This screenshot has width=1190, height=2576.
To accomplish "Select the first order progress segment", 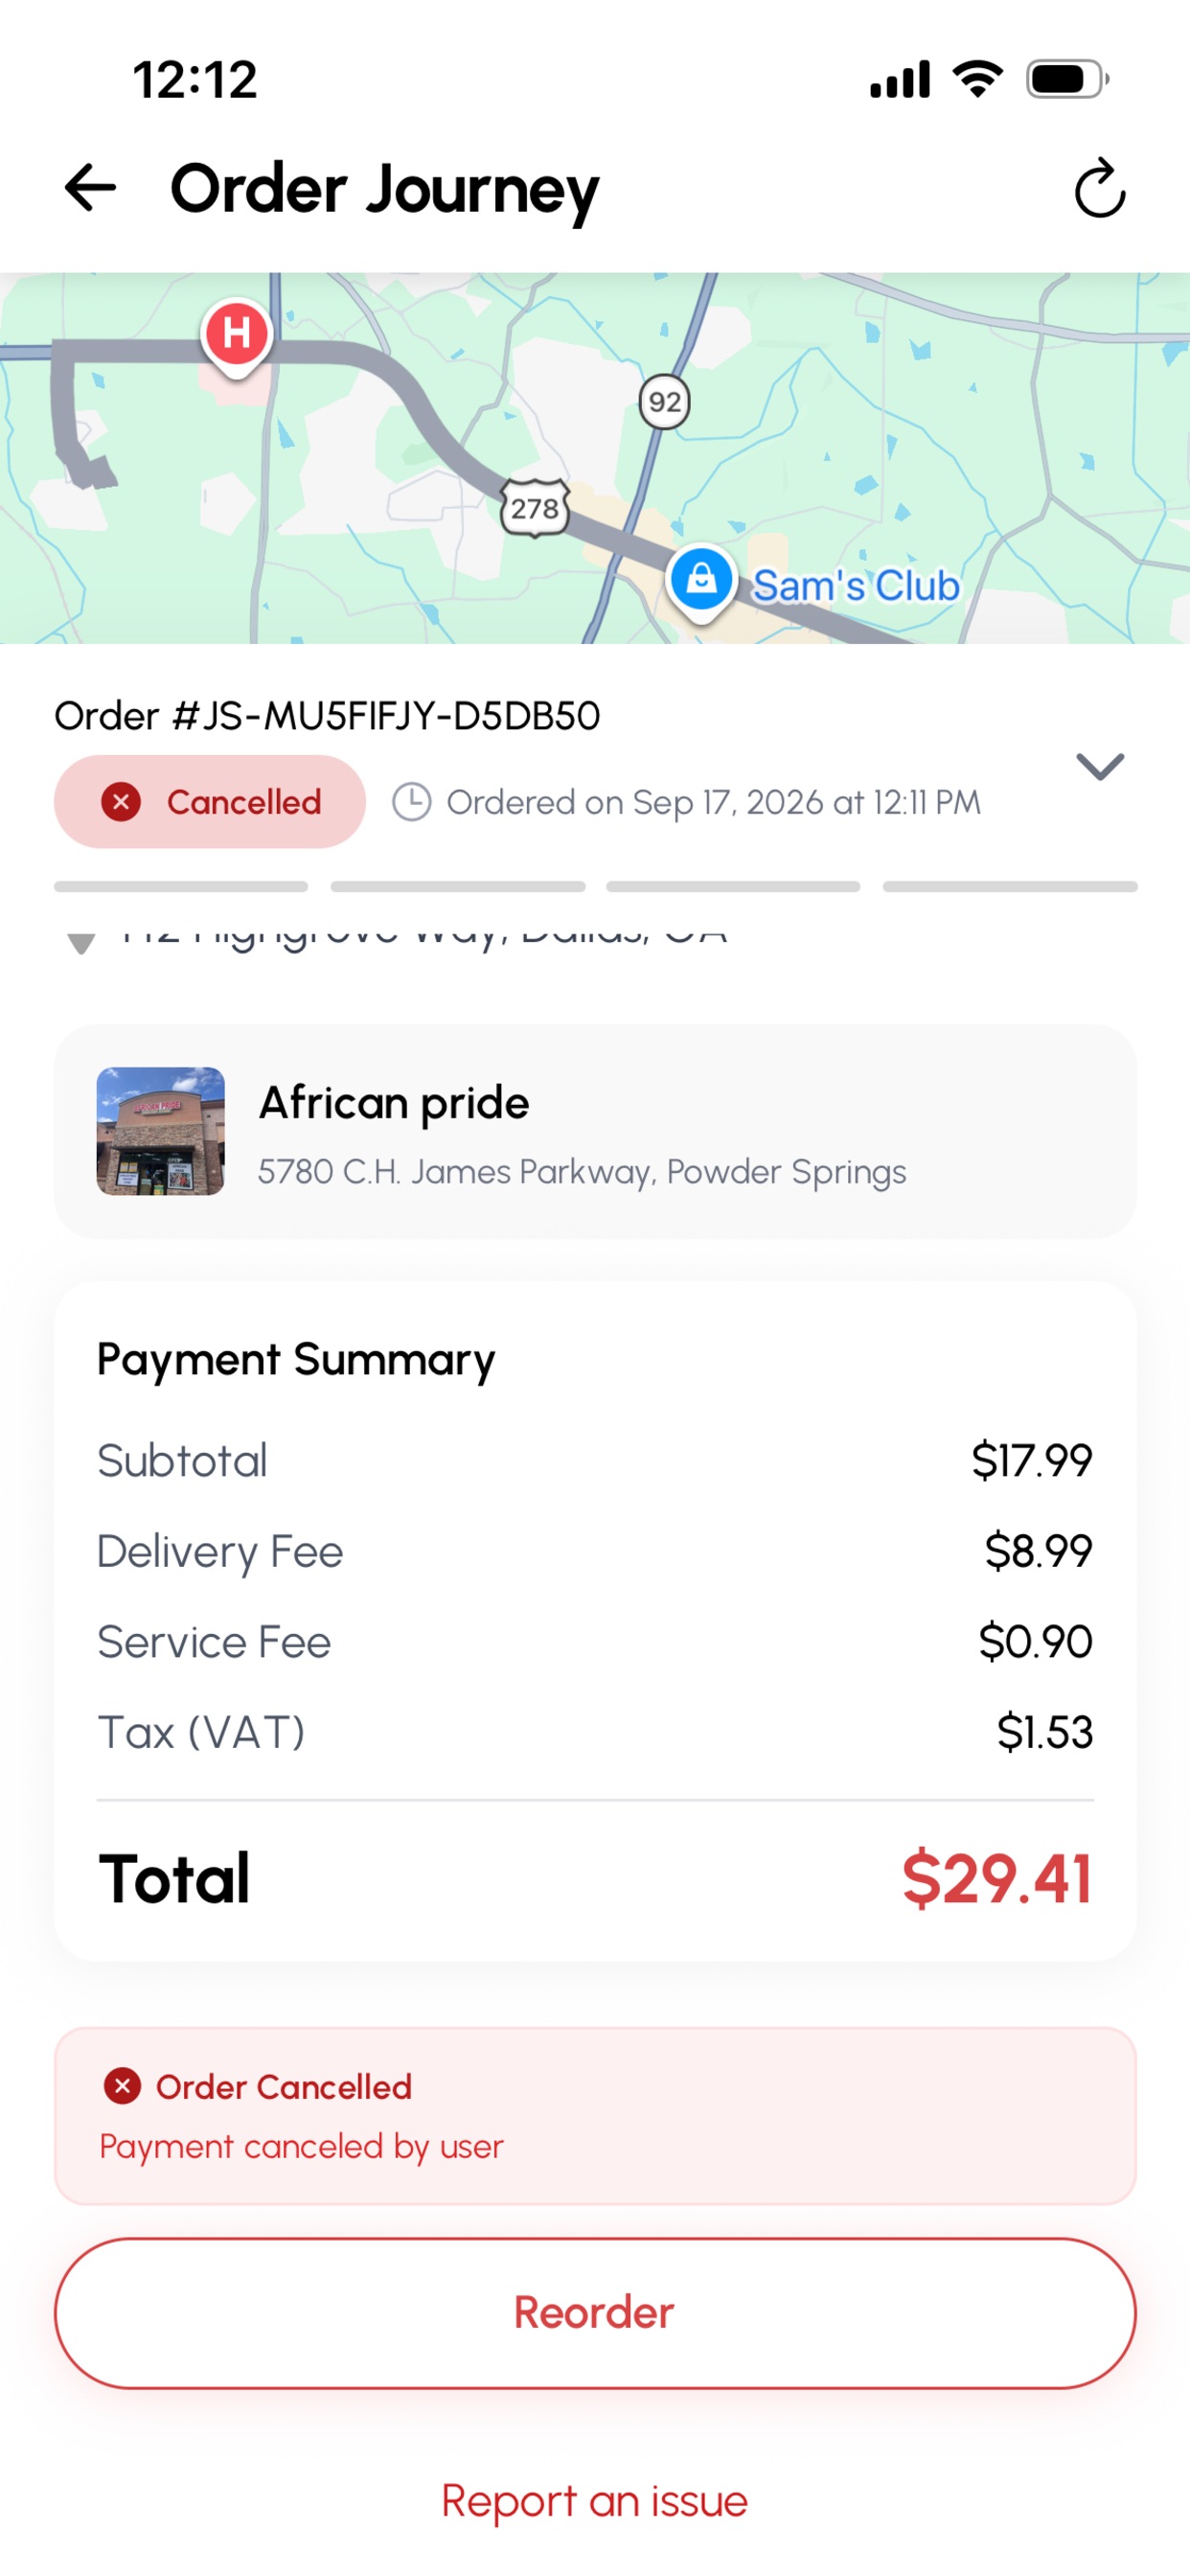I will [181, 887].
